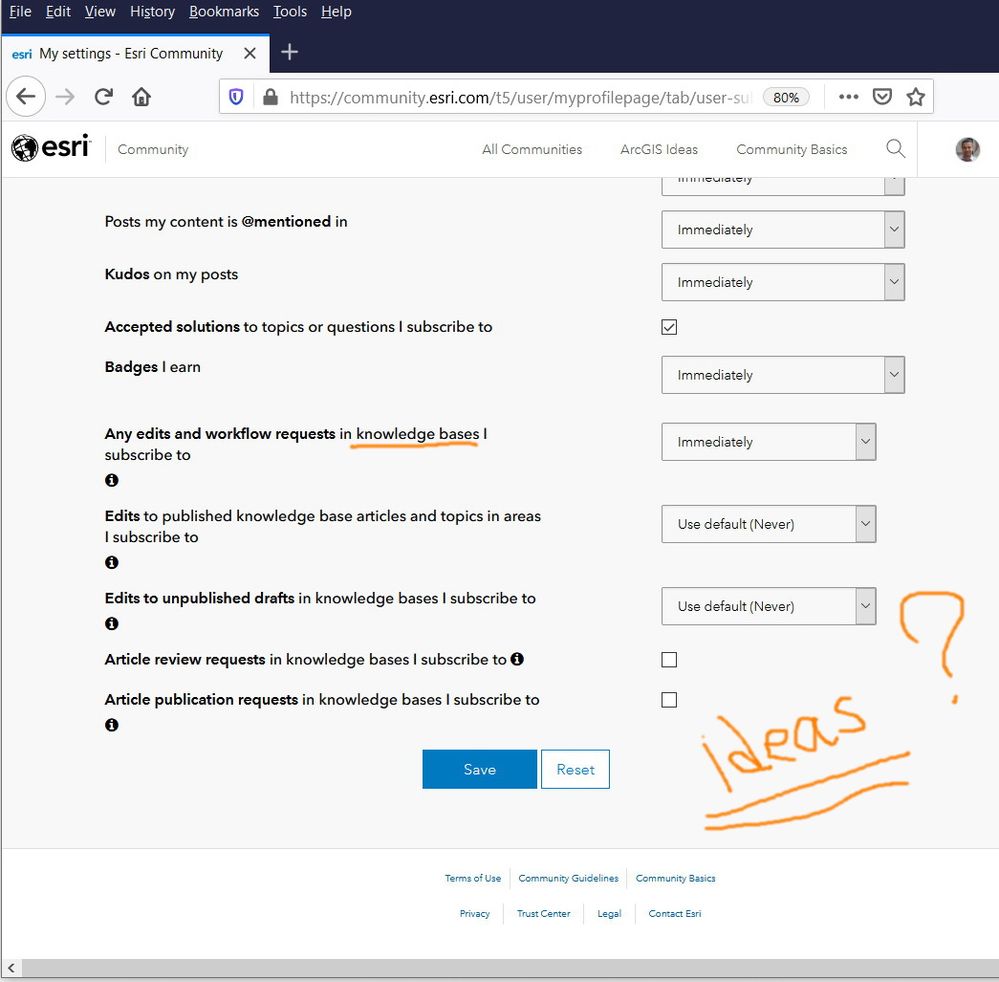
Task: Open the Edit menu
Action: click(x=58, y=11)
